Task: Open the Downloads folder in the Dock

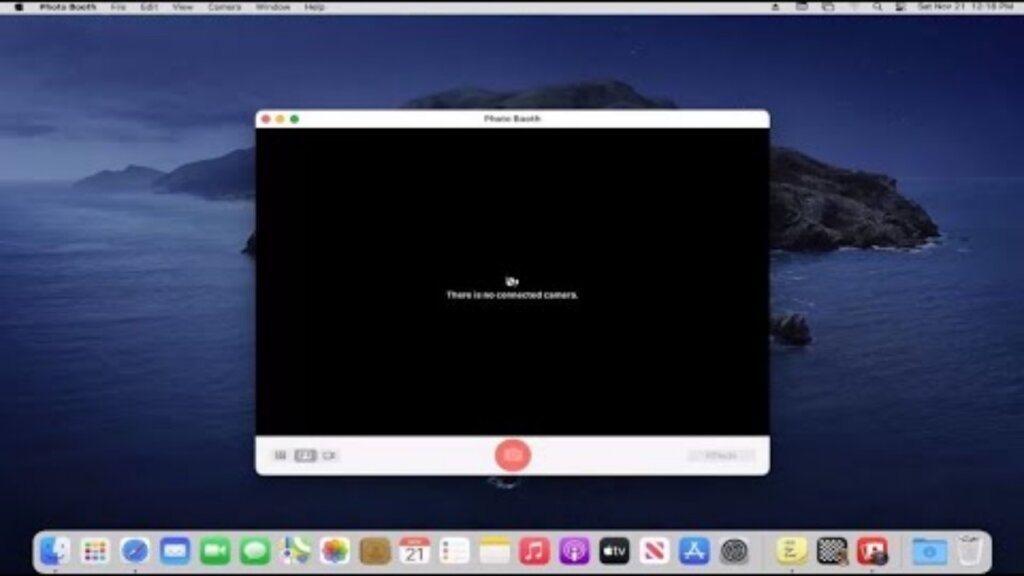Action: pos(929,551)
